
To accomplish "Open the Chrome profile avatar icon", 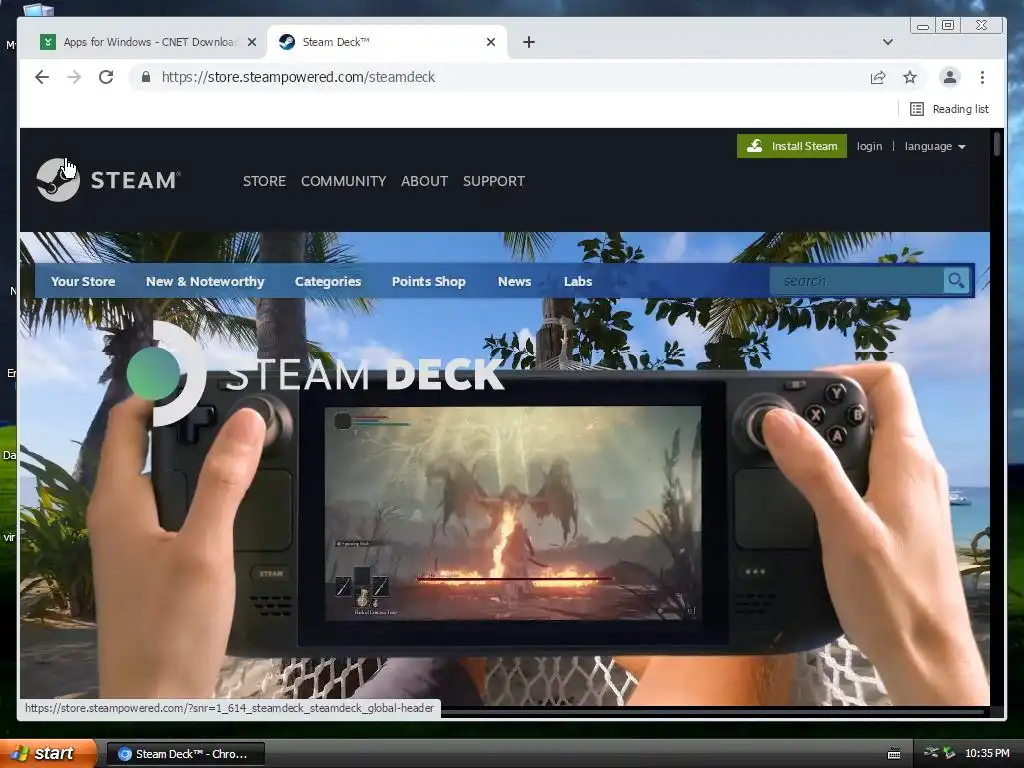I will pos(950,77).
